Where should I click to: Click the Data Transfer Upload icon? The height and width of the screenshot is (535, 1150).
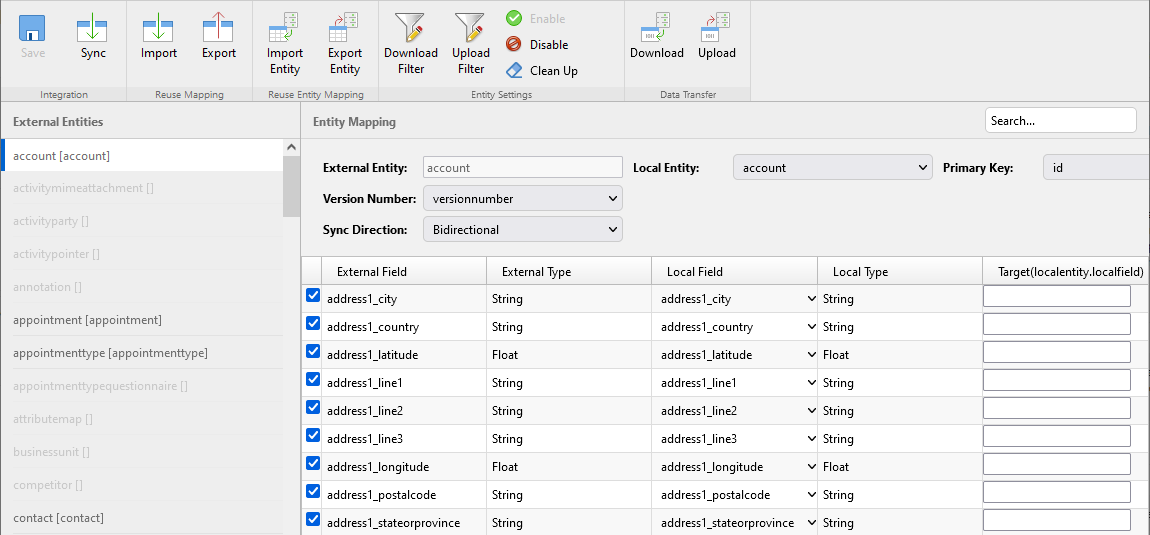pos(716,28)
